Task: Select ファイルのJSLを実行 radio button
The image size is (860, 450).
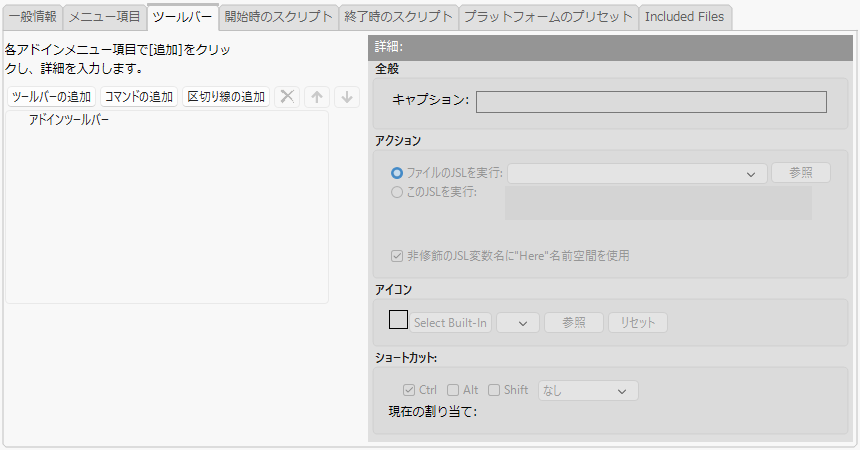Action: (397, 173)
